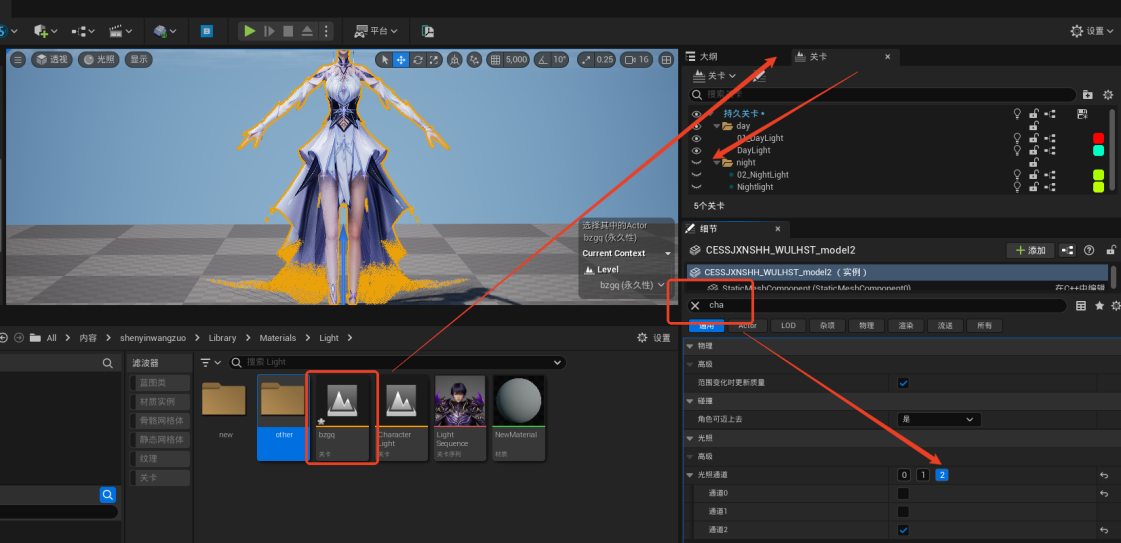The width and height of the screenshot is (1121, 543).
Task: Open viewport hamburger options menu
Action: [x=17, y=60]
